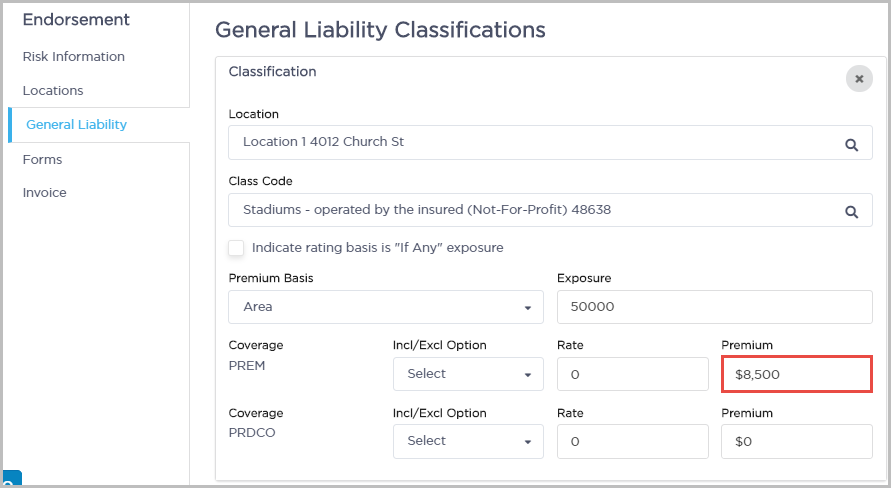Image resolution: width=891 pixels, height=488 pixels.
Task: Click the blue help icon at bottom left
Action: [x=12, y=480]
